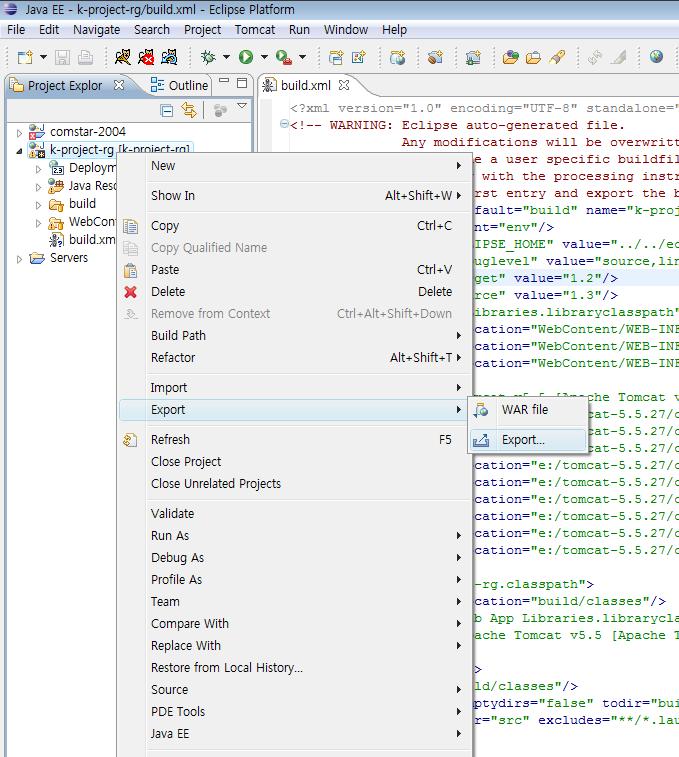Click the Save toolbar icon
Image resolution: width=679 pixels, height=757 pixels.
[x=62, y=57]
